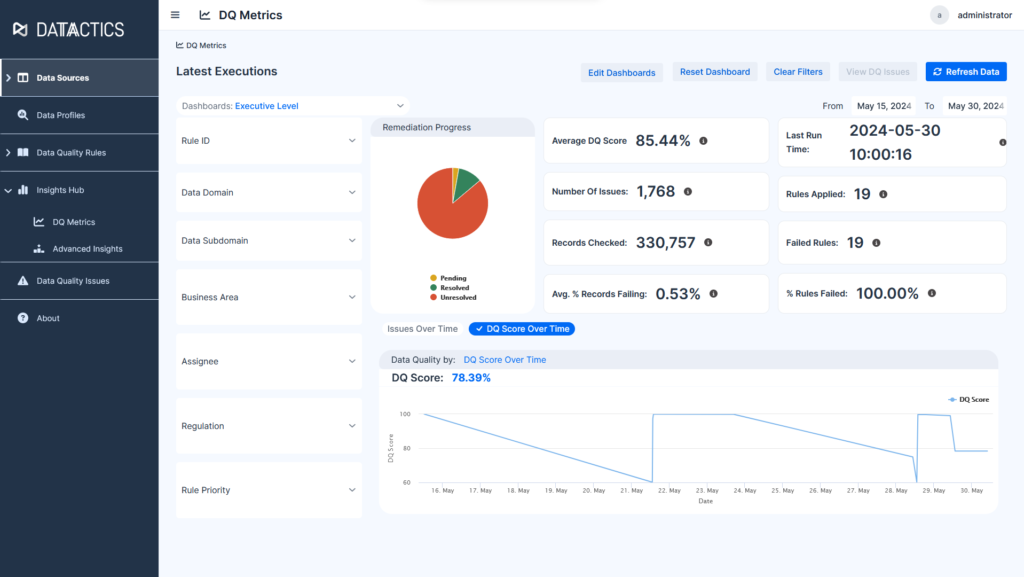Open the Data Quality Issues alert icon

[25, 281]
